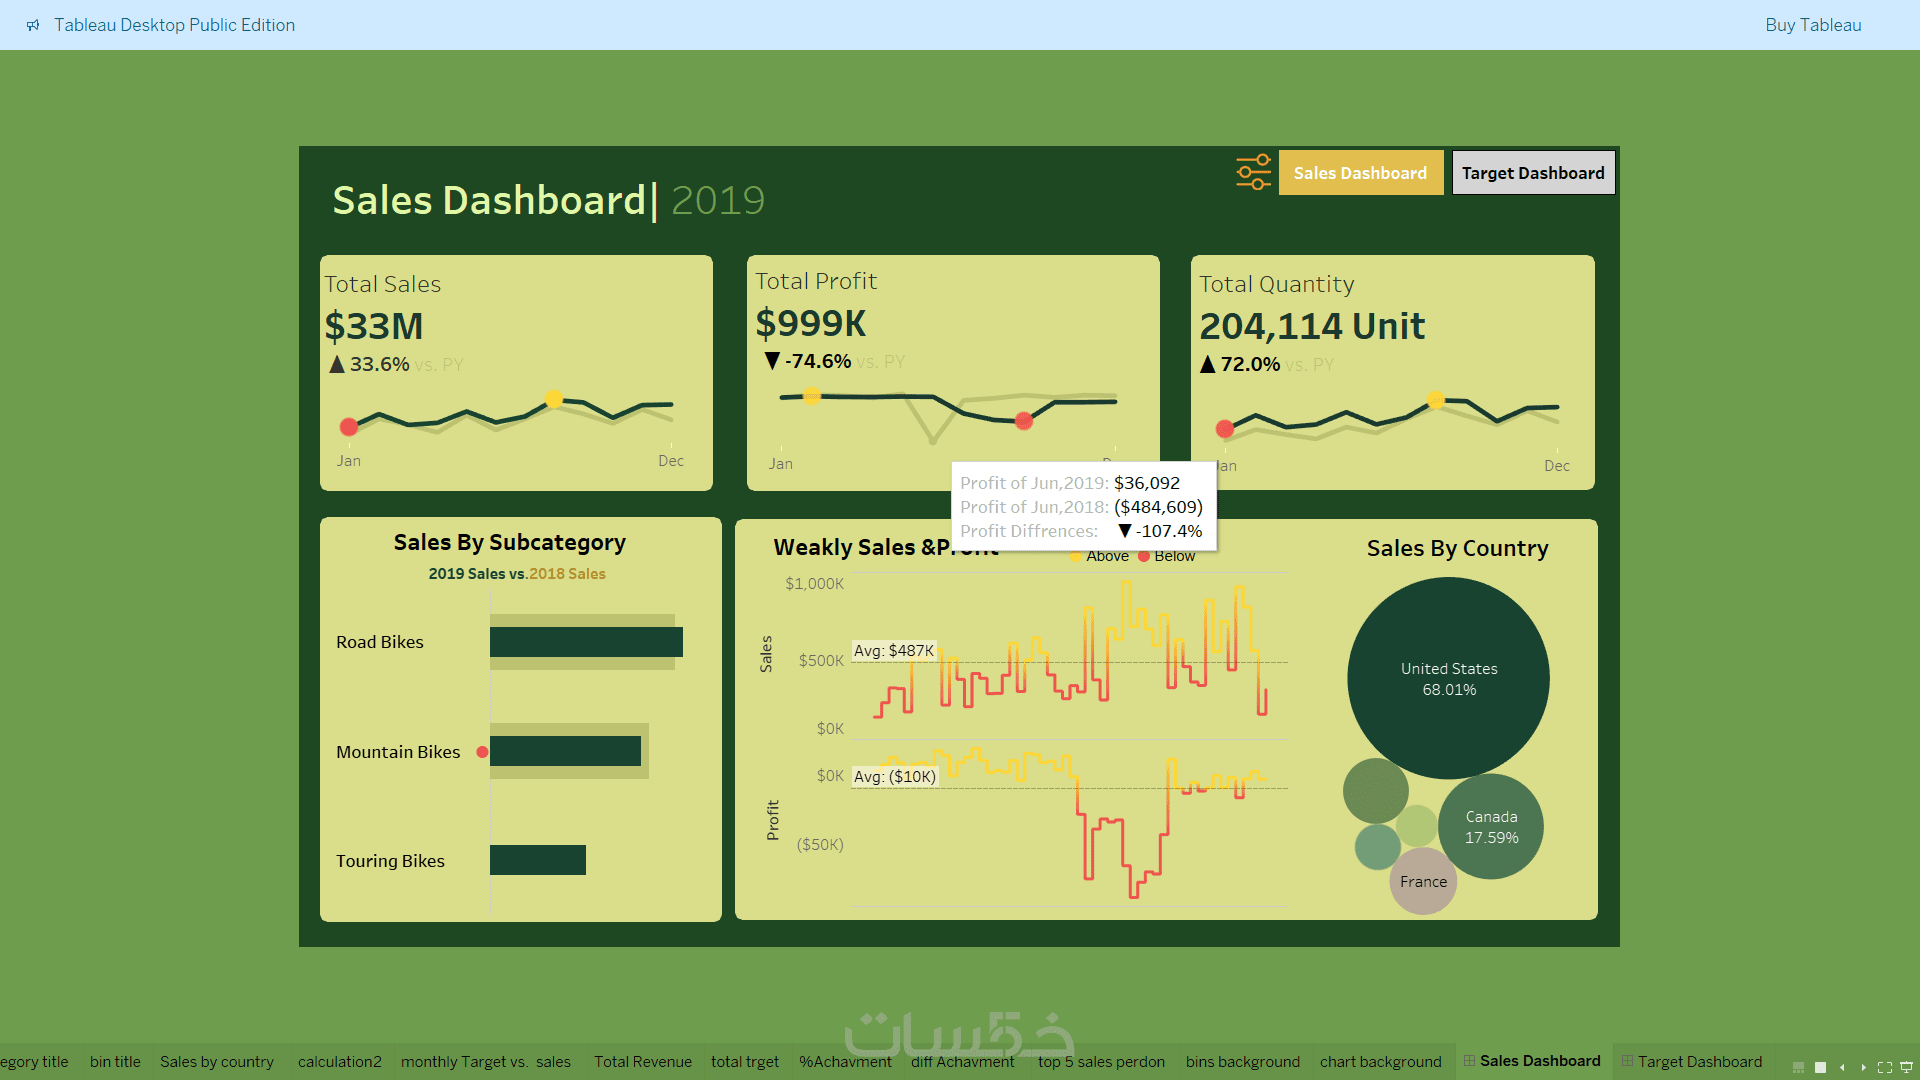Screen dimensions: 1920x1080
Task: Click Target Dashboard navigation button
Action: 1533,173
